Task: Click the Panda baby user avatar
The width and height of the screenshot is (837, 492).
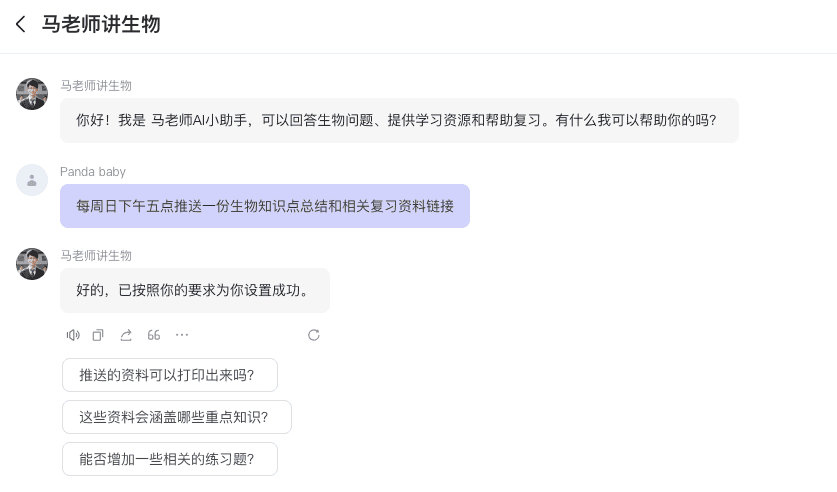Action: click(x=32, y=180)
